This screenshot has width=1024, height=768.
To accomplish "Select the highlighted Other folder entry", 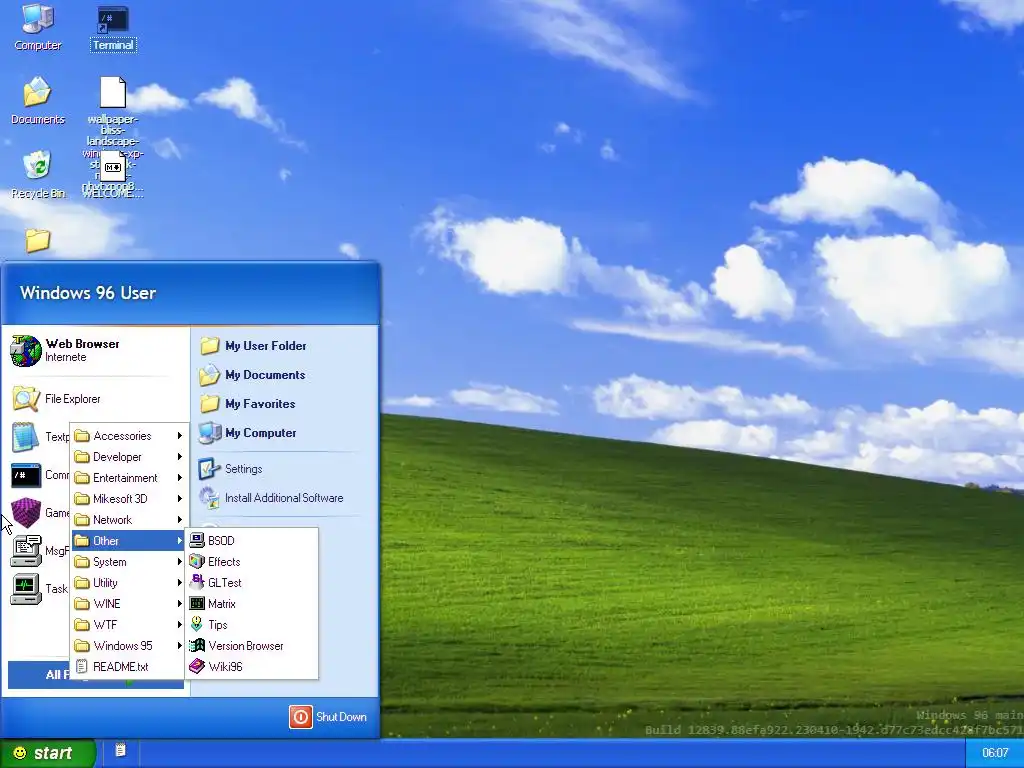I will [128, 541].
